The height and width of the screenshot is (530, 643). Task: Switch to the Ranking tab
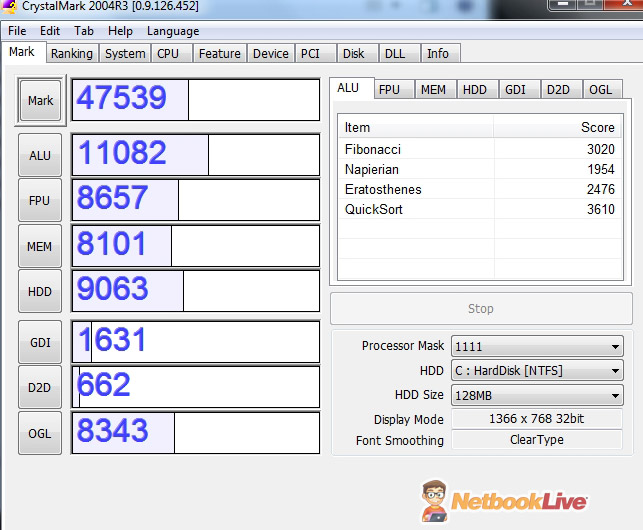pos(72,53)
